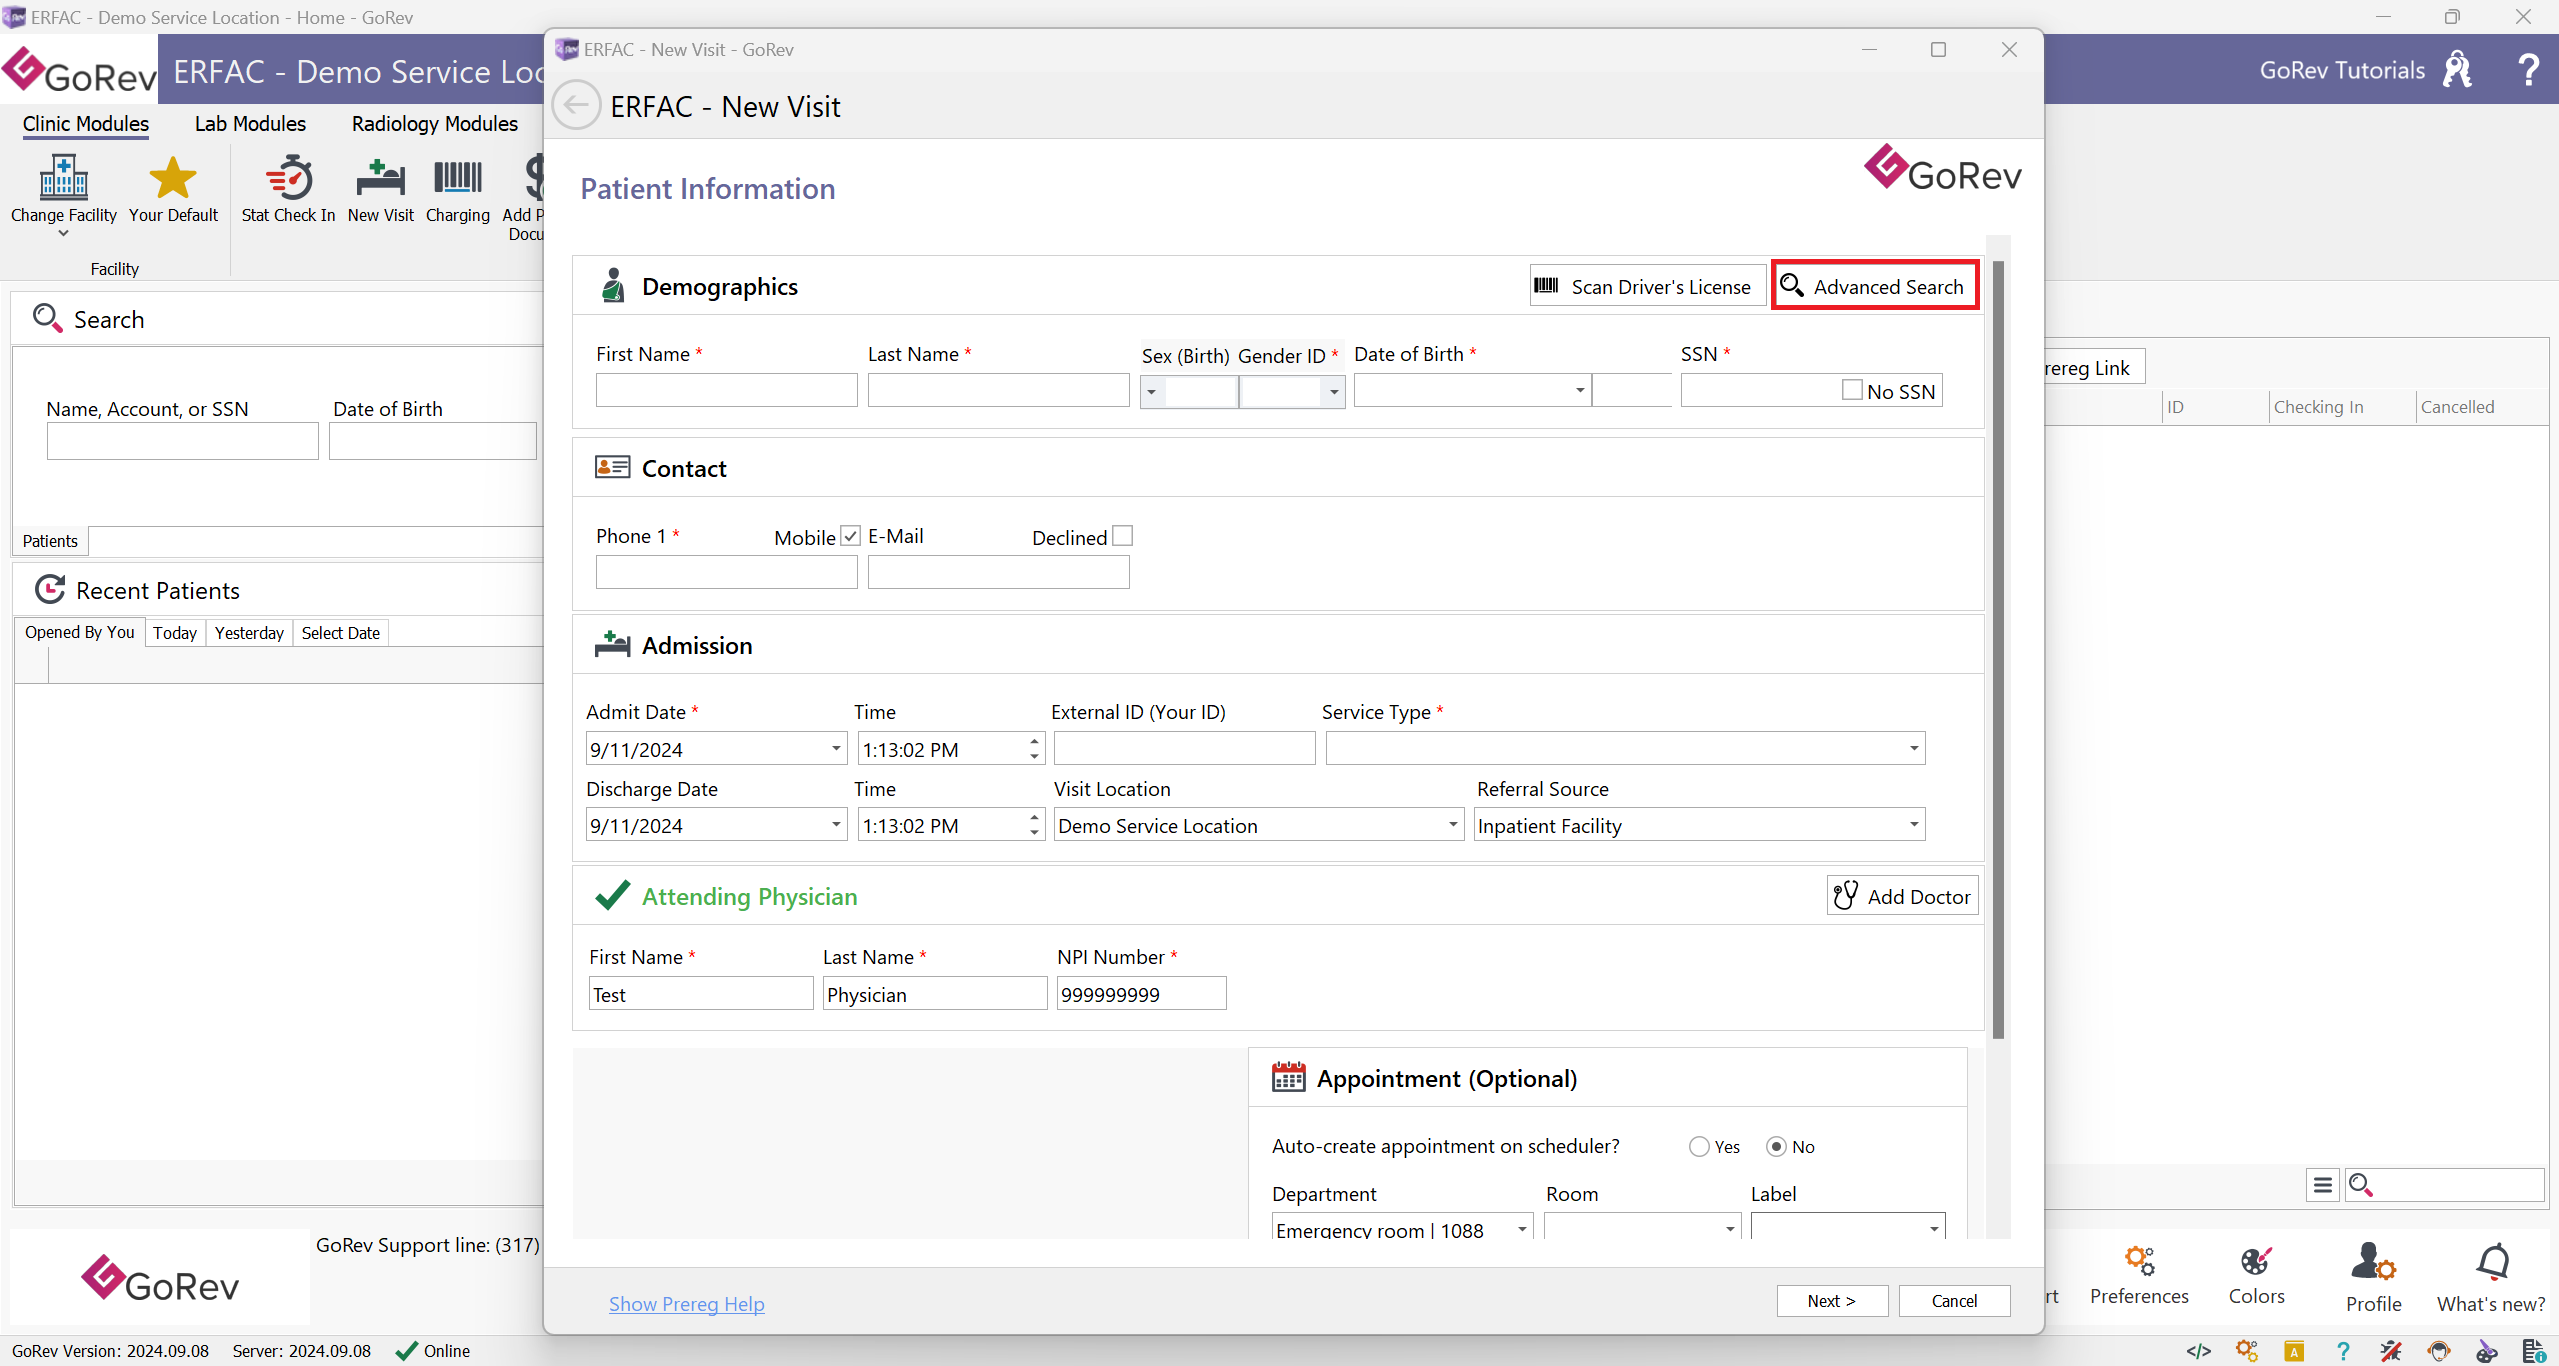Screen dimensions: 2559x1366
Task: Click the Change Facility building icon
Action: click(63, 178)
